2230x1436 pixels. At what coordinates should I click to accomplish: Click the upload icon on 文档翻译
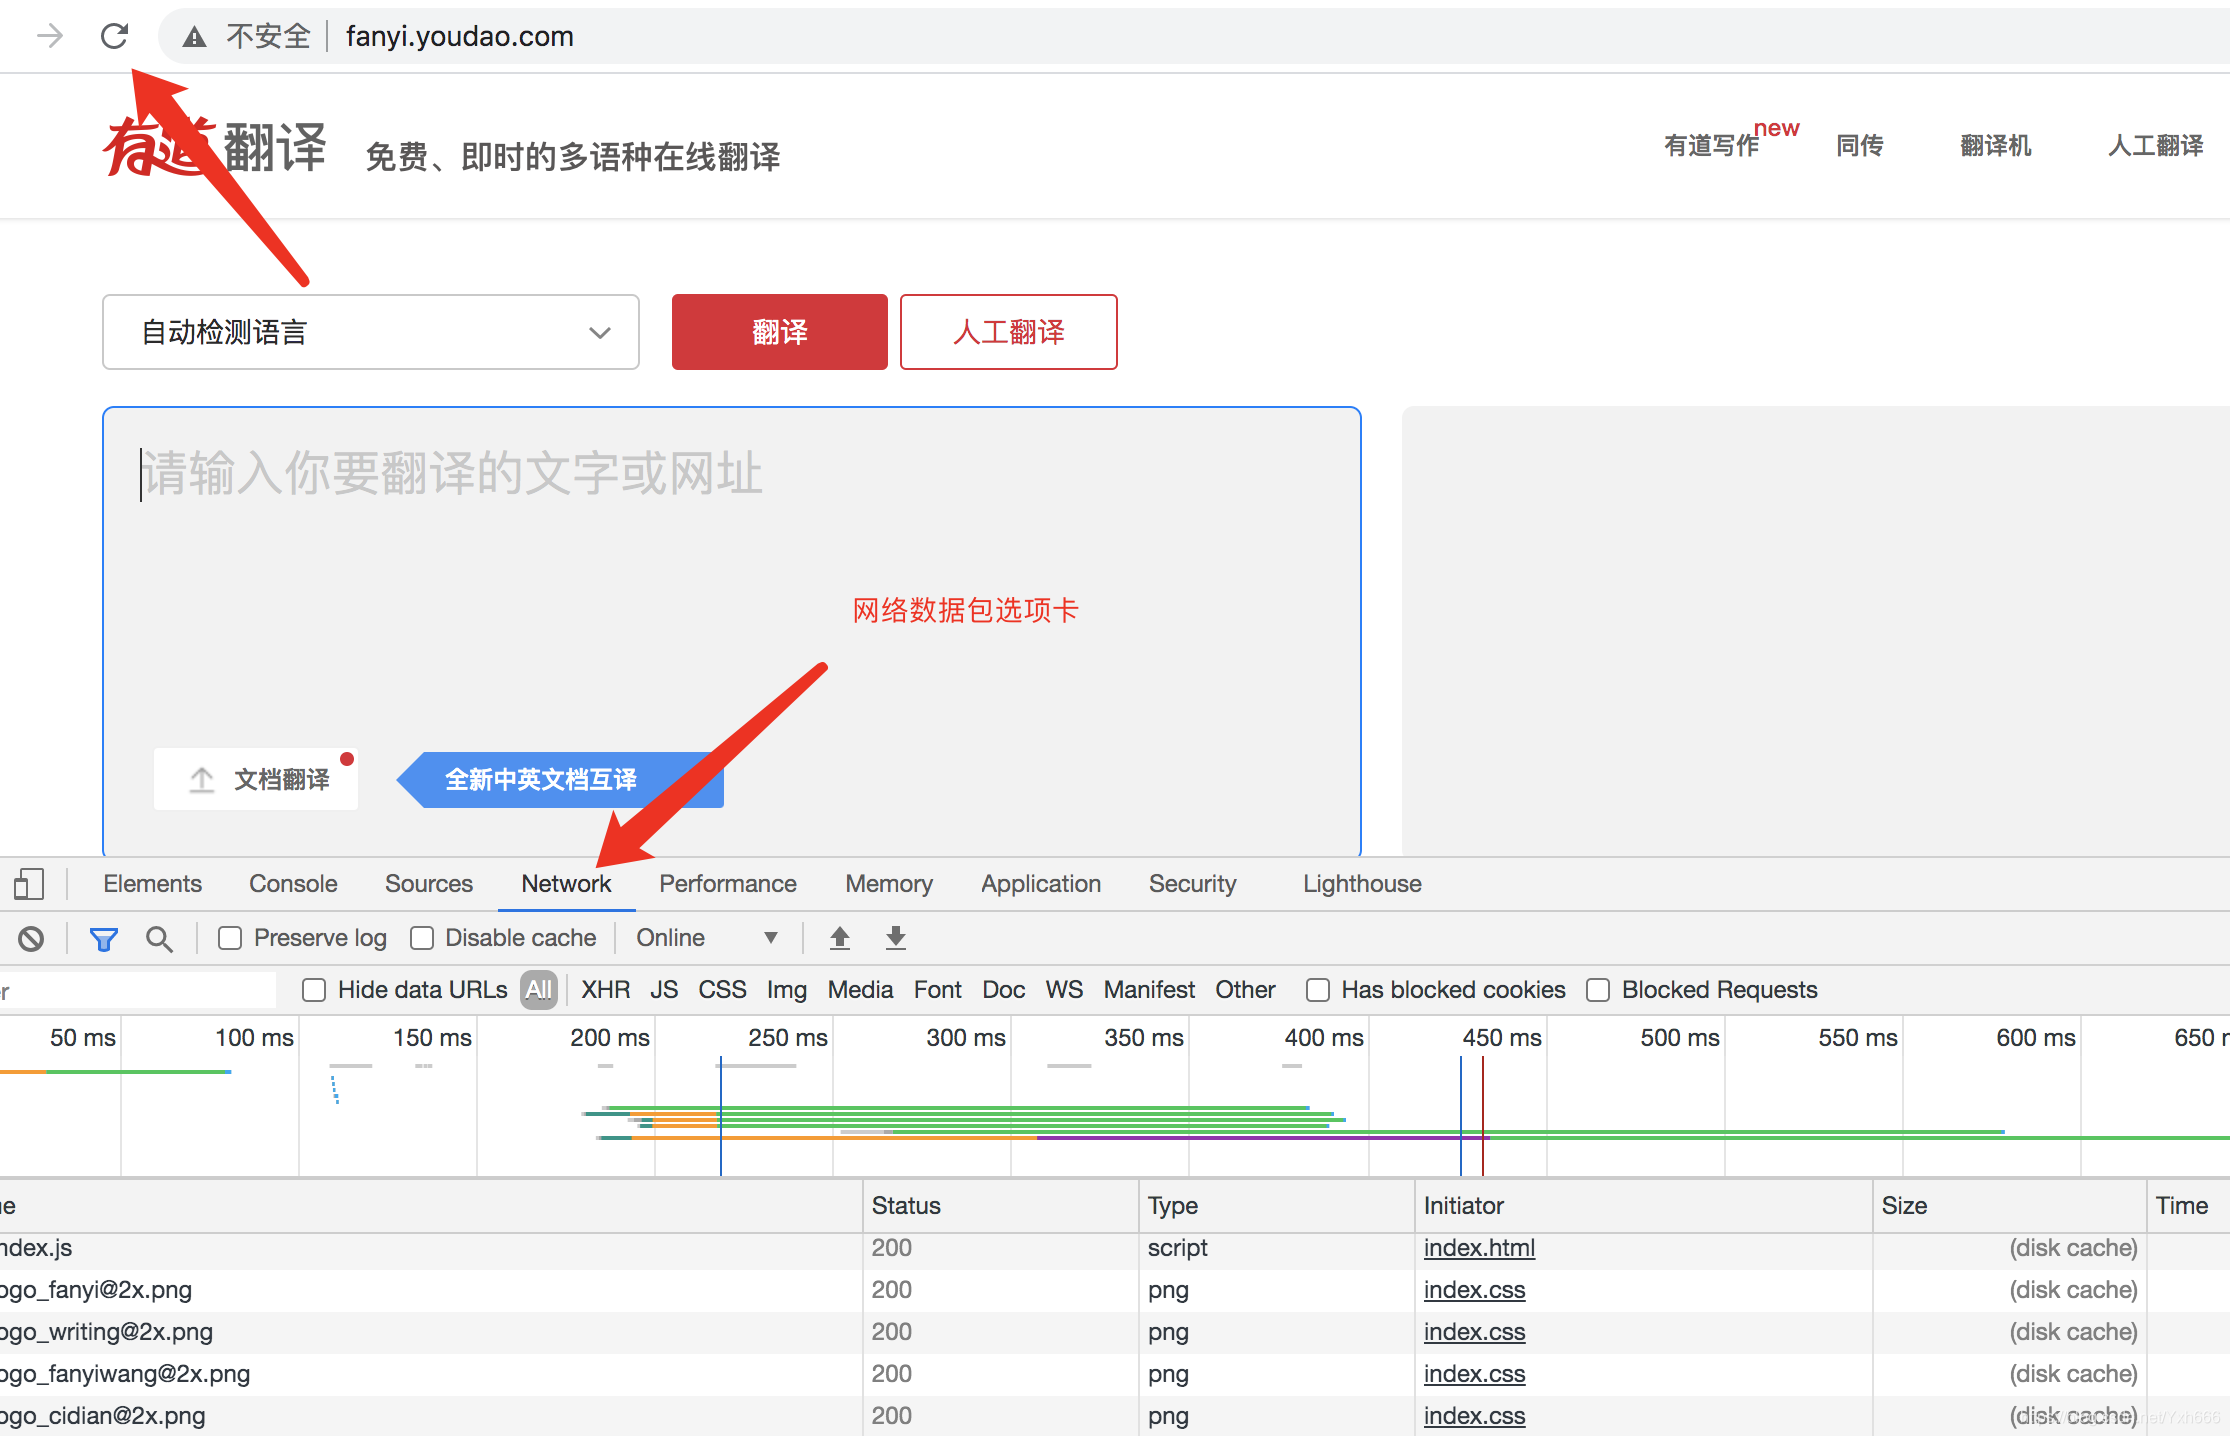(x=202, y=780)
